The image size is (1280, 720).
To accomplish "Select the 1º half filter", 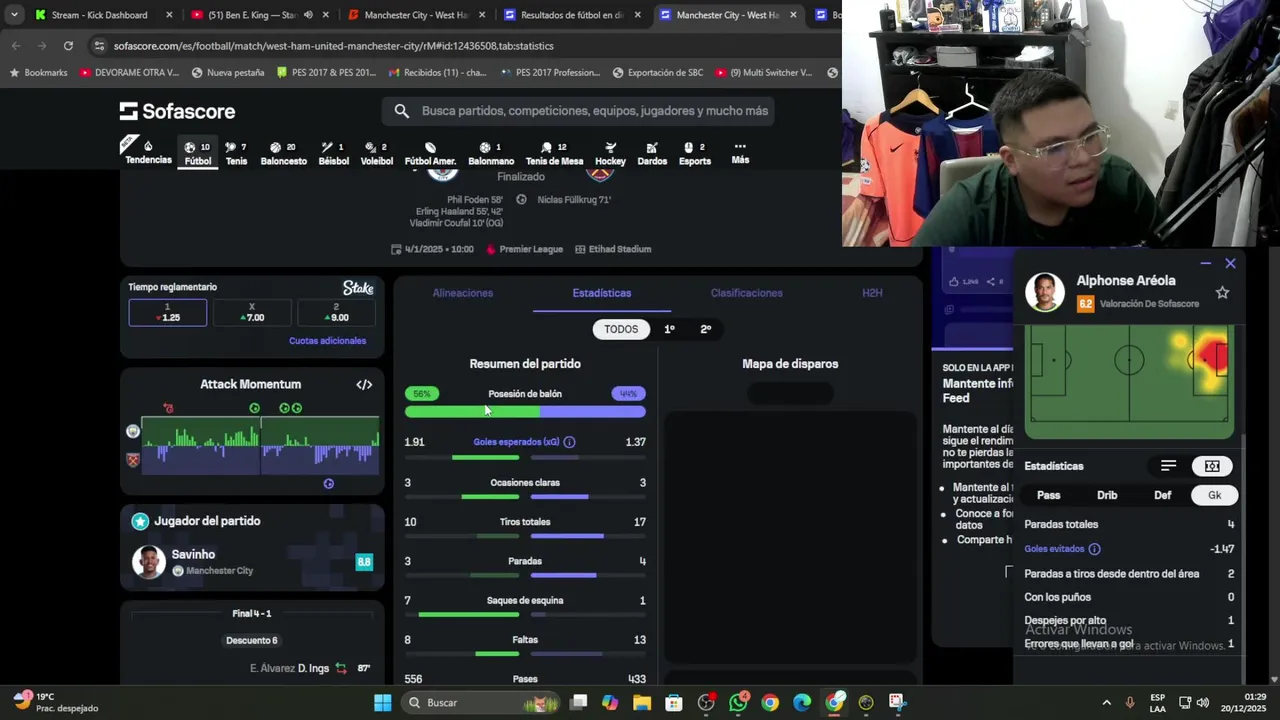I will coord(669,329).
